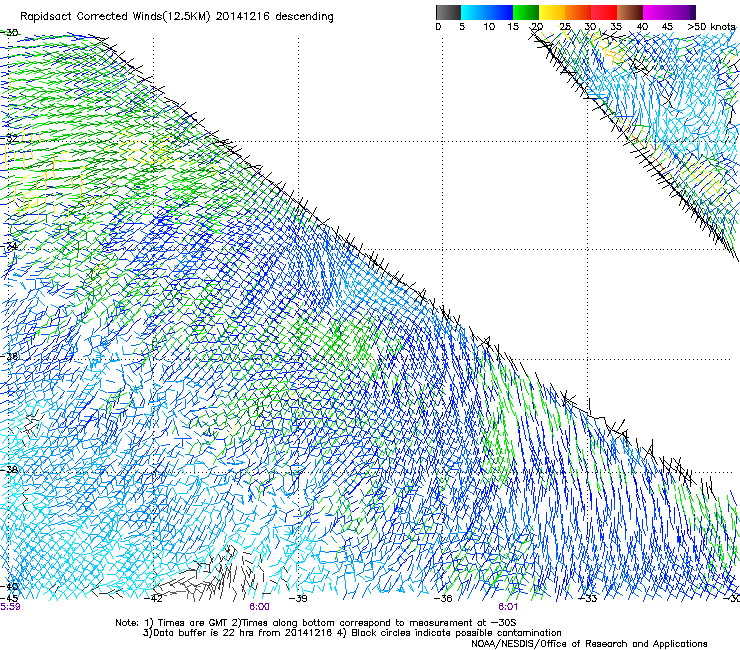Viewport: 740px width, 650px height.
Task: Click the '-34' latitude label on the left axis
Action: [9, 246]
